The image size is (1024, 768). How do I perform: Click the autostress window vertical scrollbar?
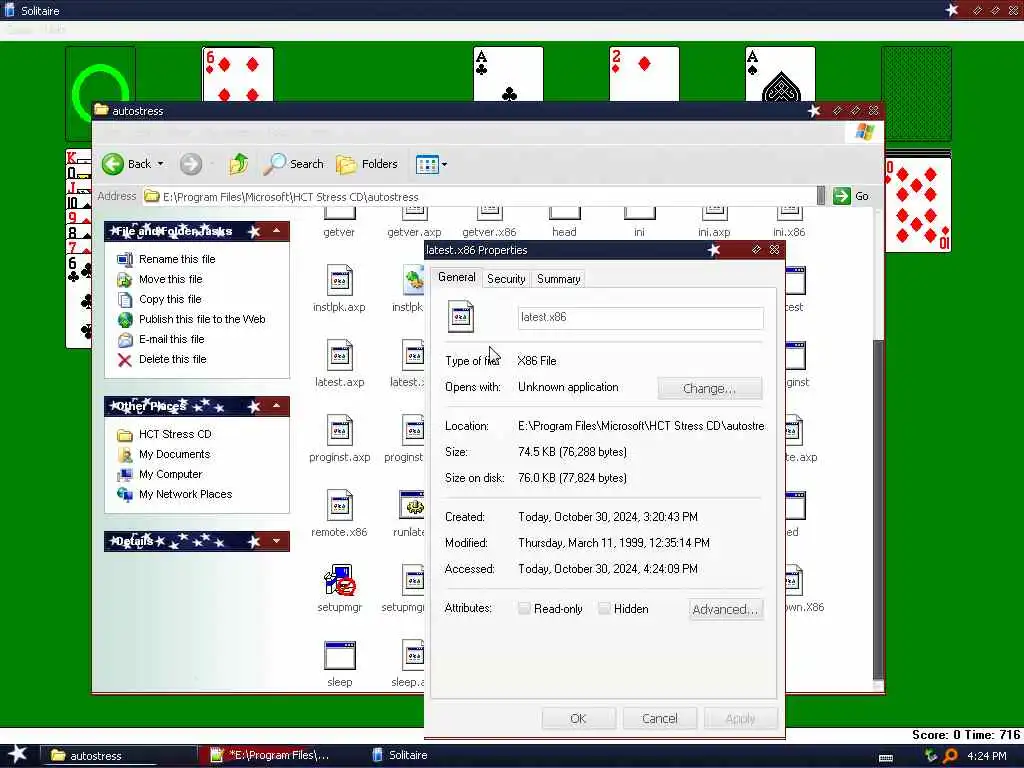pyautogui.click(x=878, y=509)
